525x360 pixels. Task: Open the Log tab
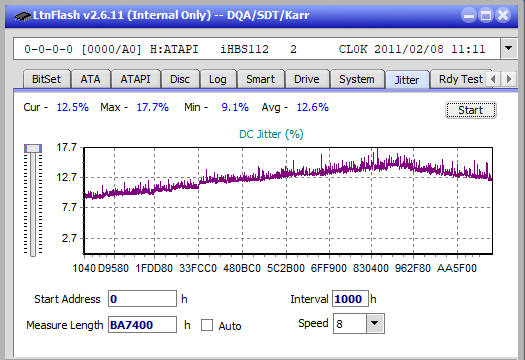pos(218,79)
